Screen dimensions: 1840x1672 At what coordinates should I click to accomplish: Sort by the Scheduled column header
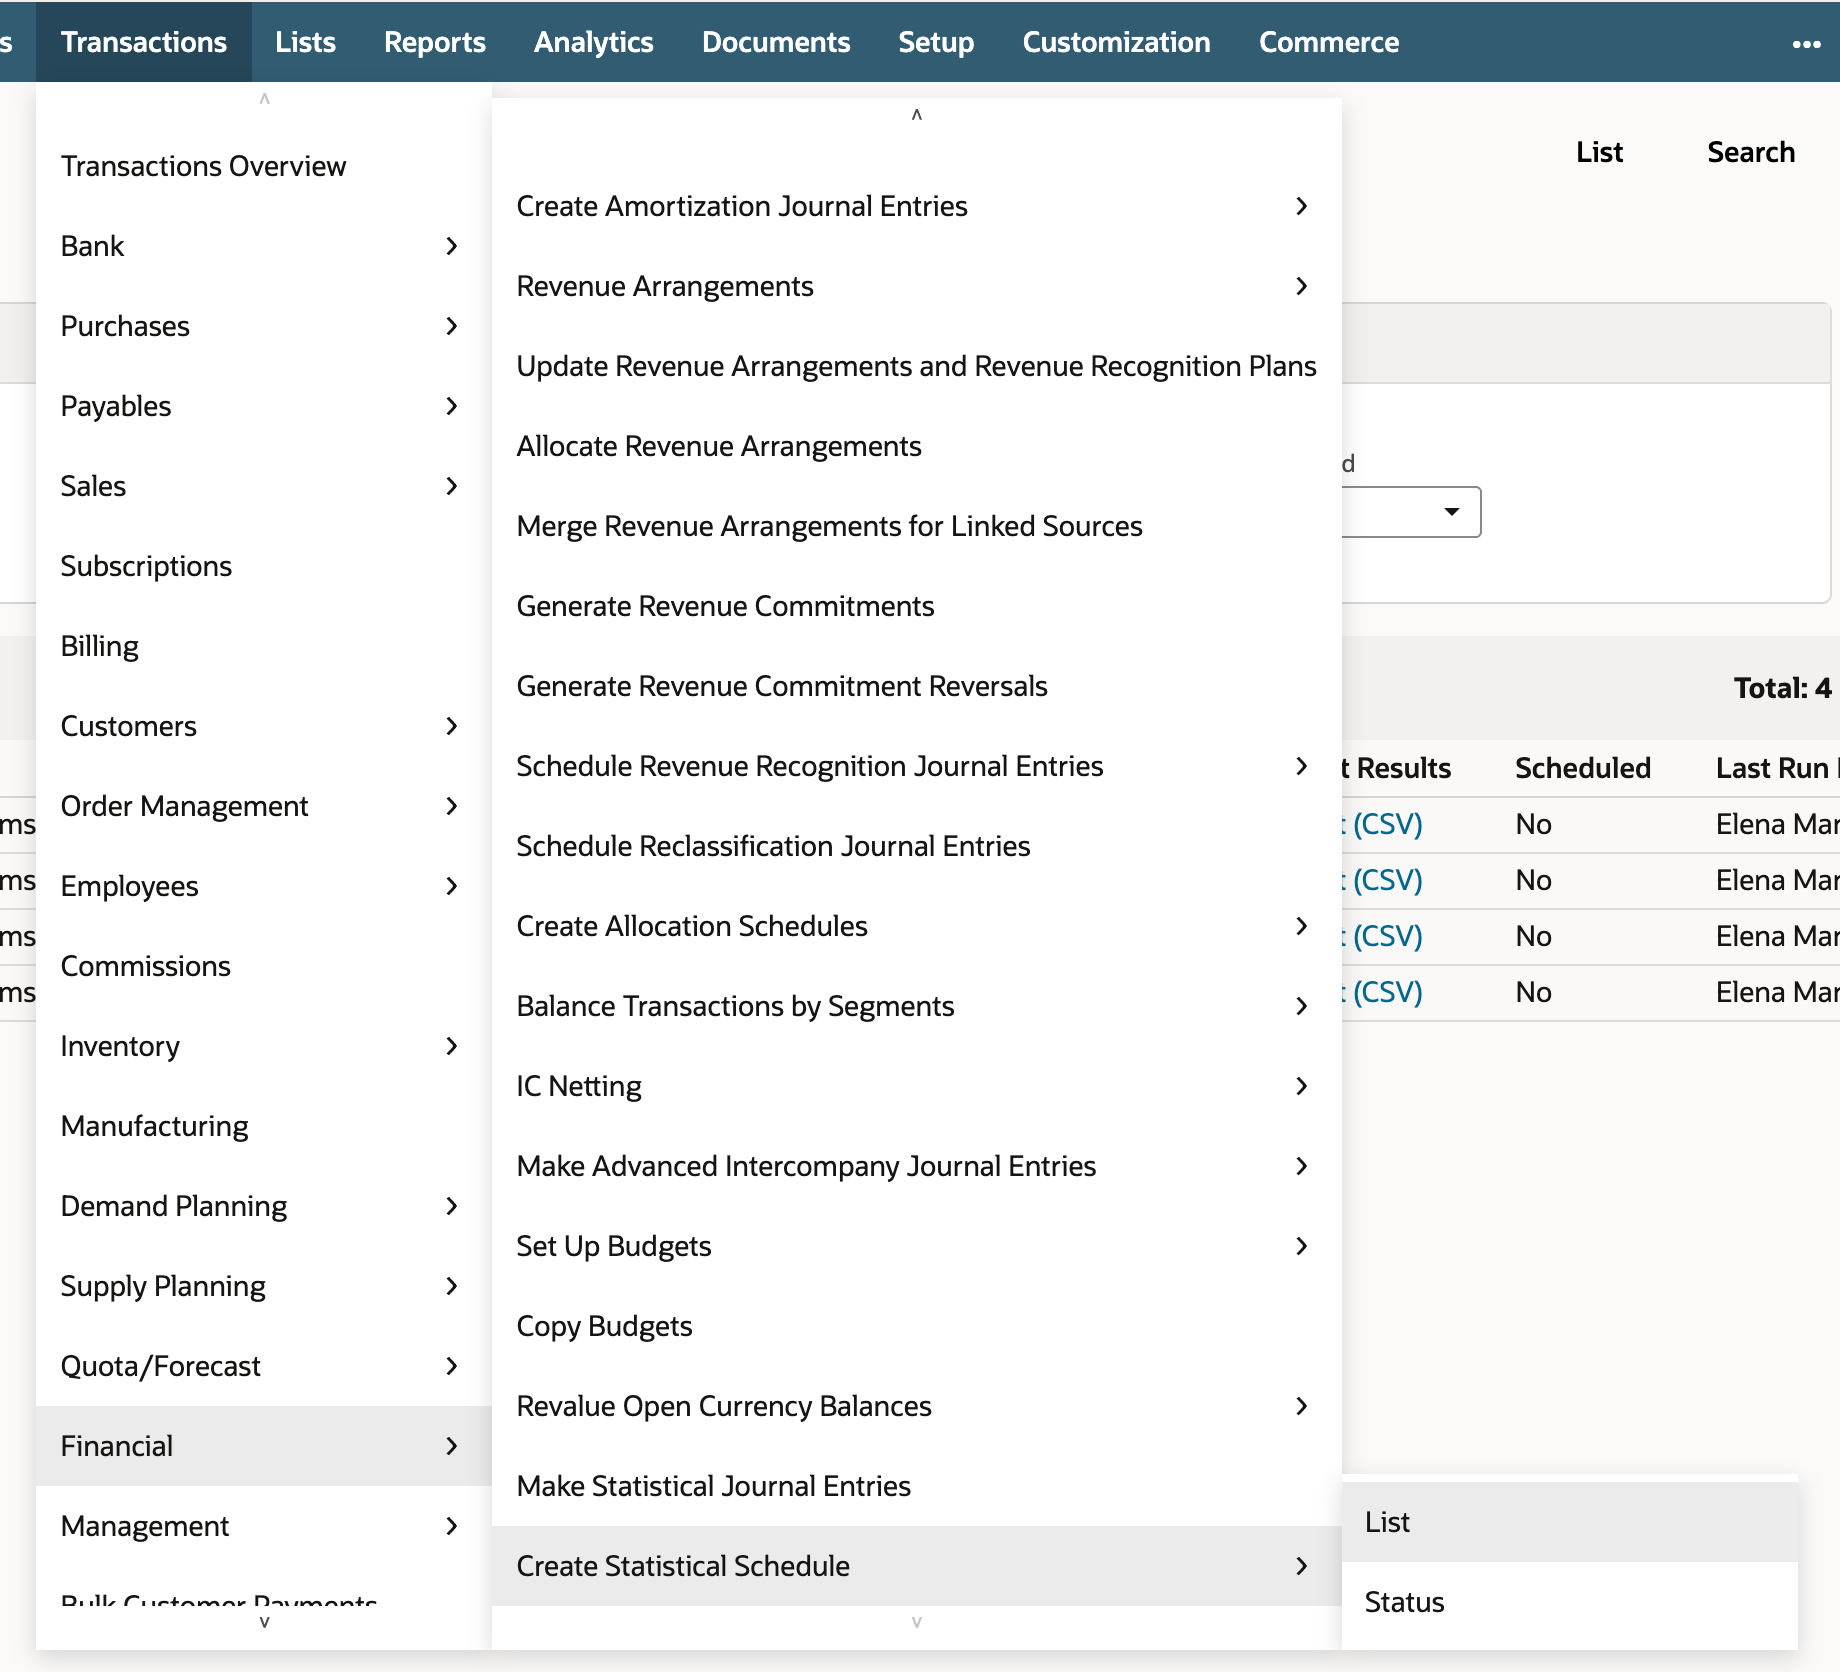coord(1582,768)
